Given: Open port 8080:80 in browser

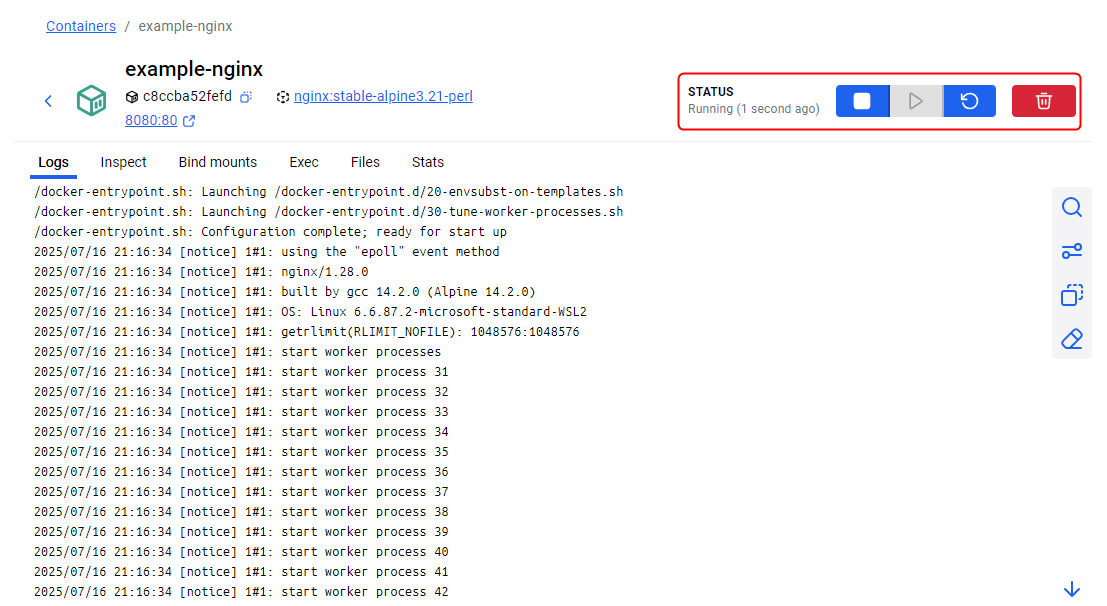Looking at the screenshot, I should (151, 121).
